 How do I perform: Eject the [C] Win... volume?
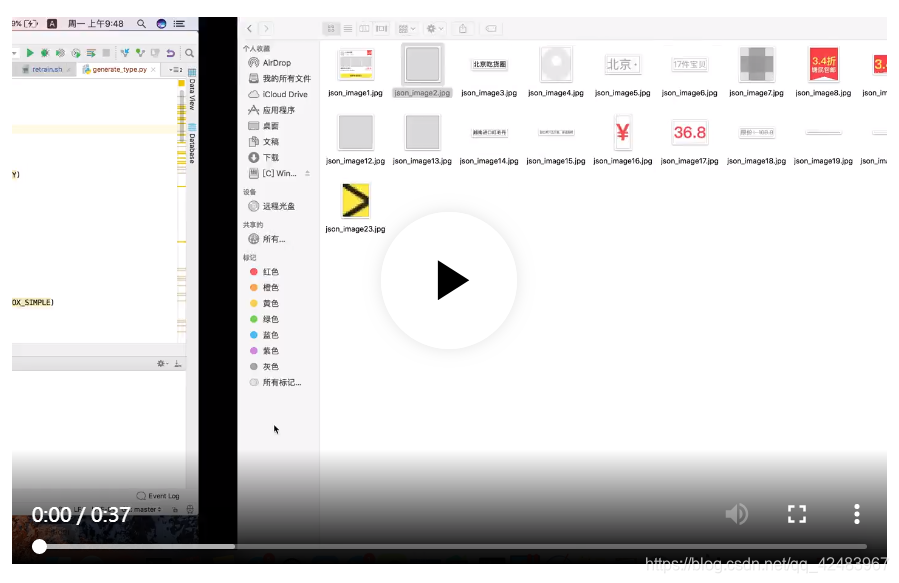click(x=307, y=173)
